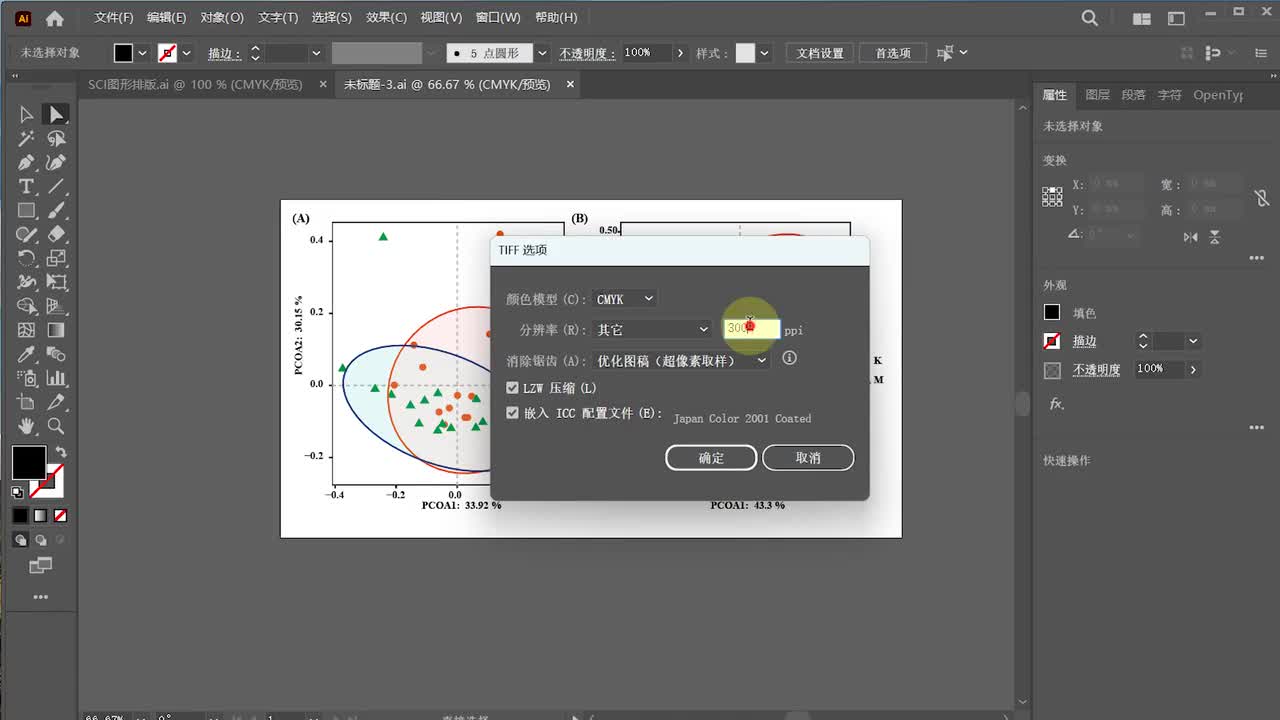Select the Rectangle tool
1280x720 pixels.
pyautogui.click(x=26, y=211)
